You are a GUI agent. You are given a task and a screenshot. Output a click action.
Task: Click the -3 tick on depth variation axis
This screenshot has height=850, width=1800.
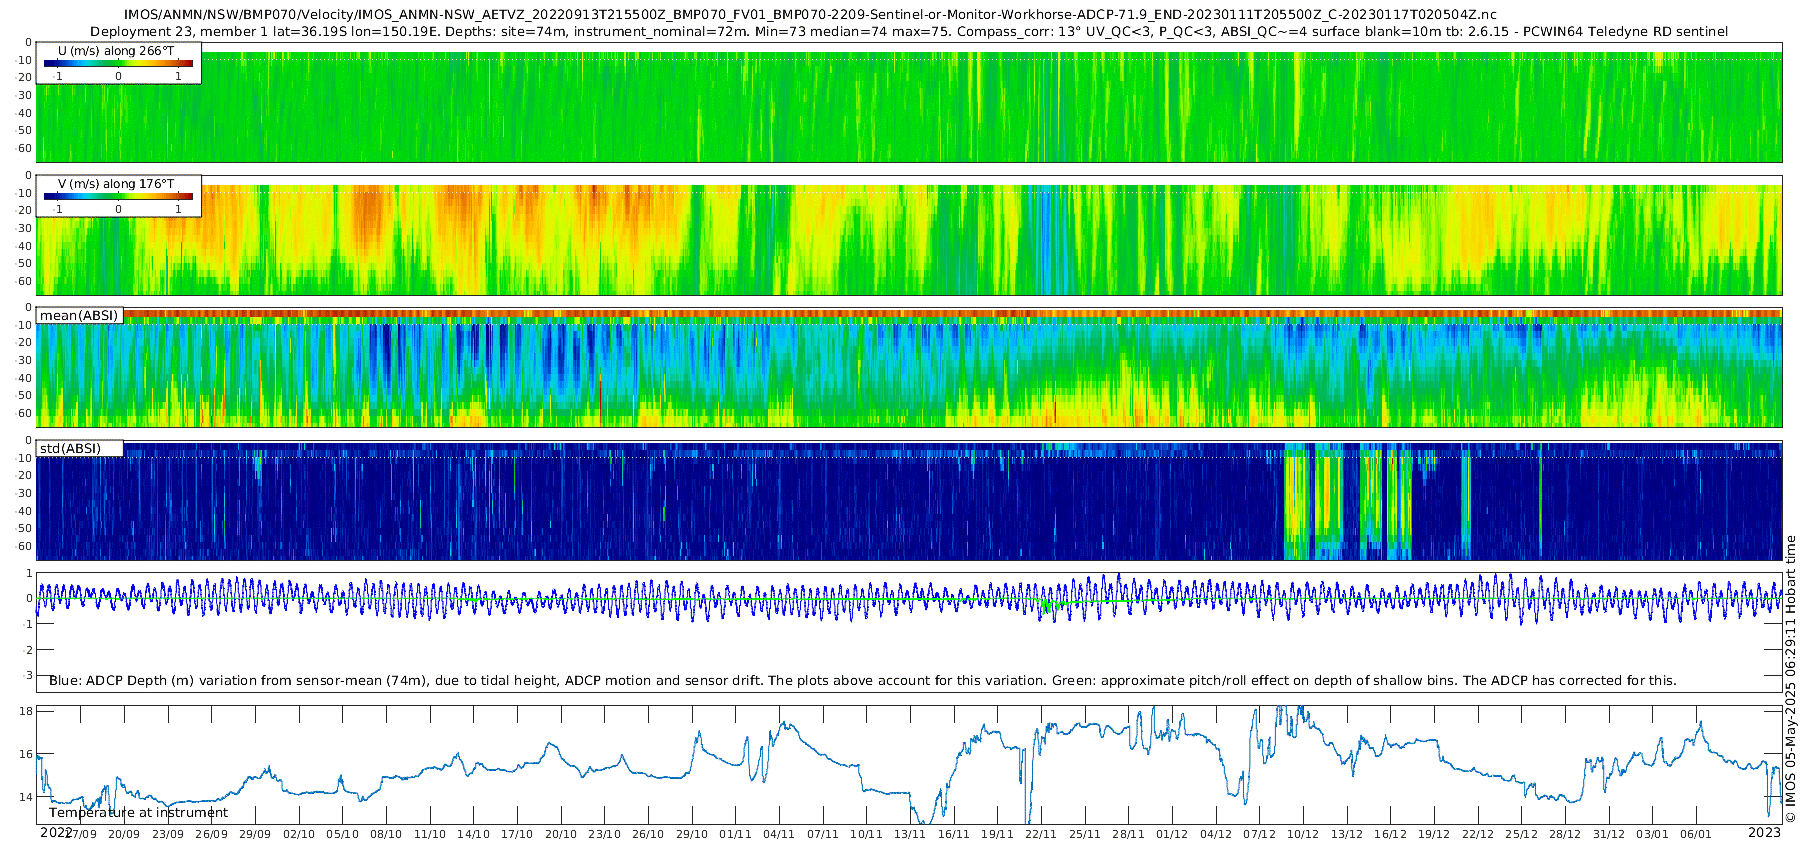(x=28, y=676)
